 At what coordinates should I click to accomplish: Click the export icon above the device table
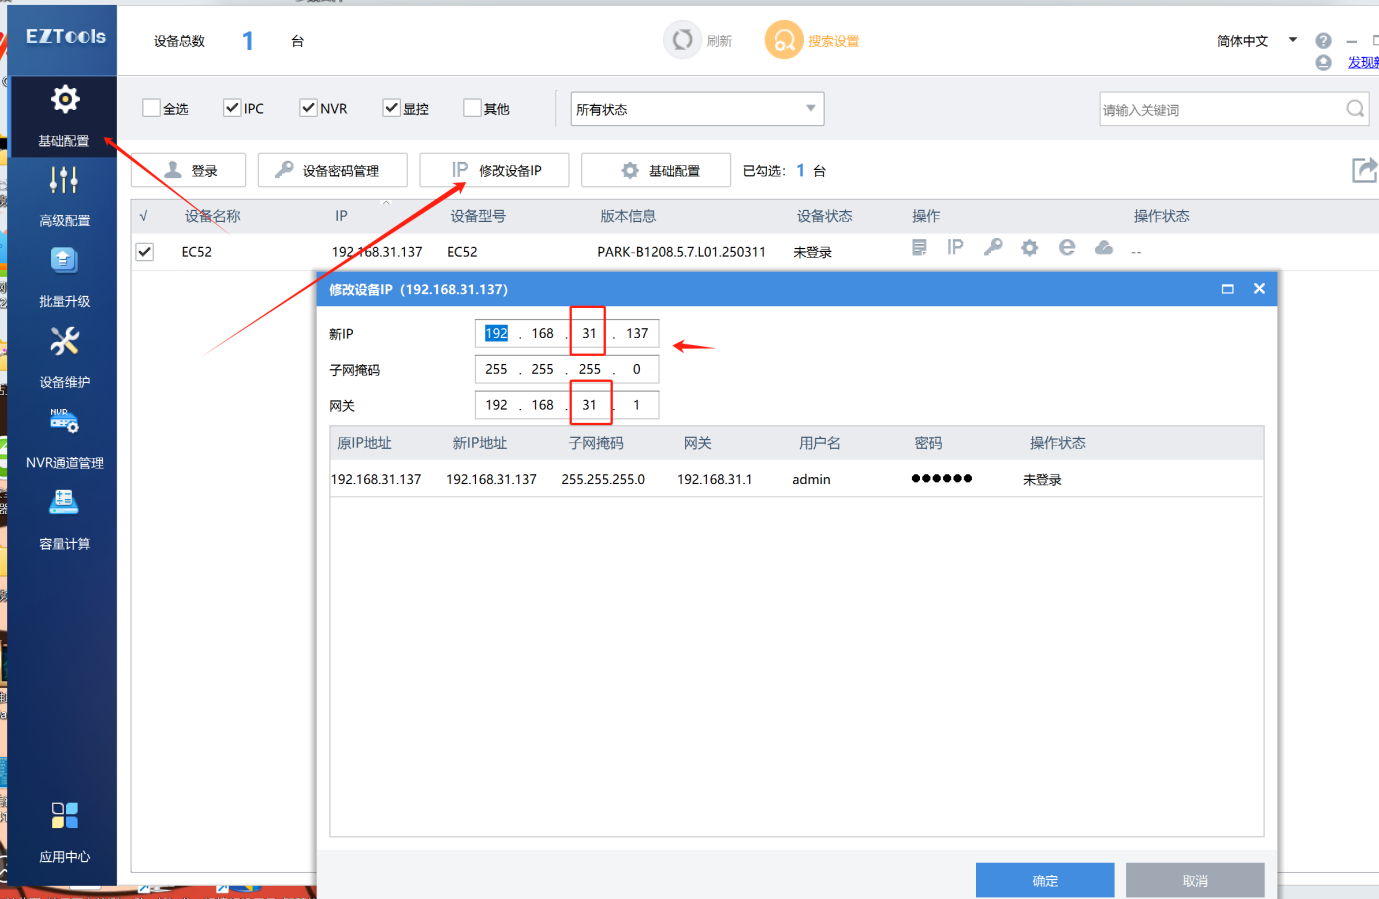click(1365, 170)
